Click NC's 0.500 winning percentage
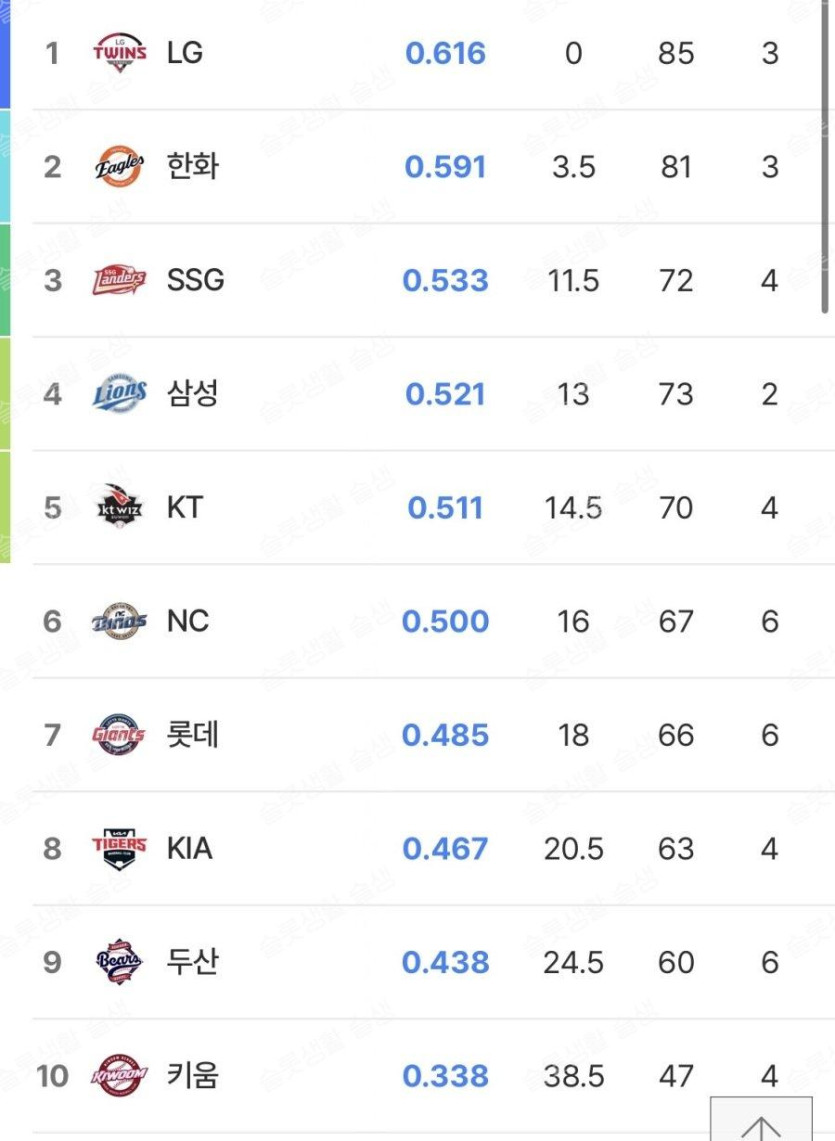Screen dimensions: 835x1141 pos(445,622)
